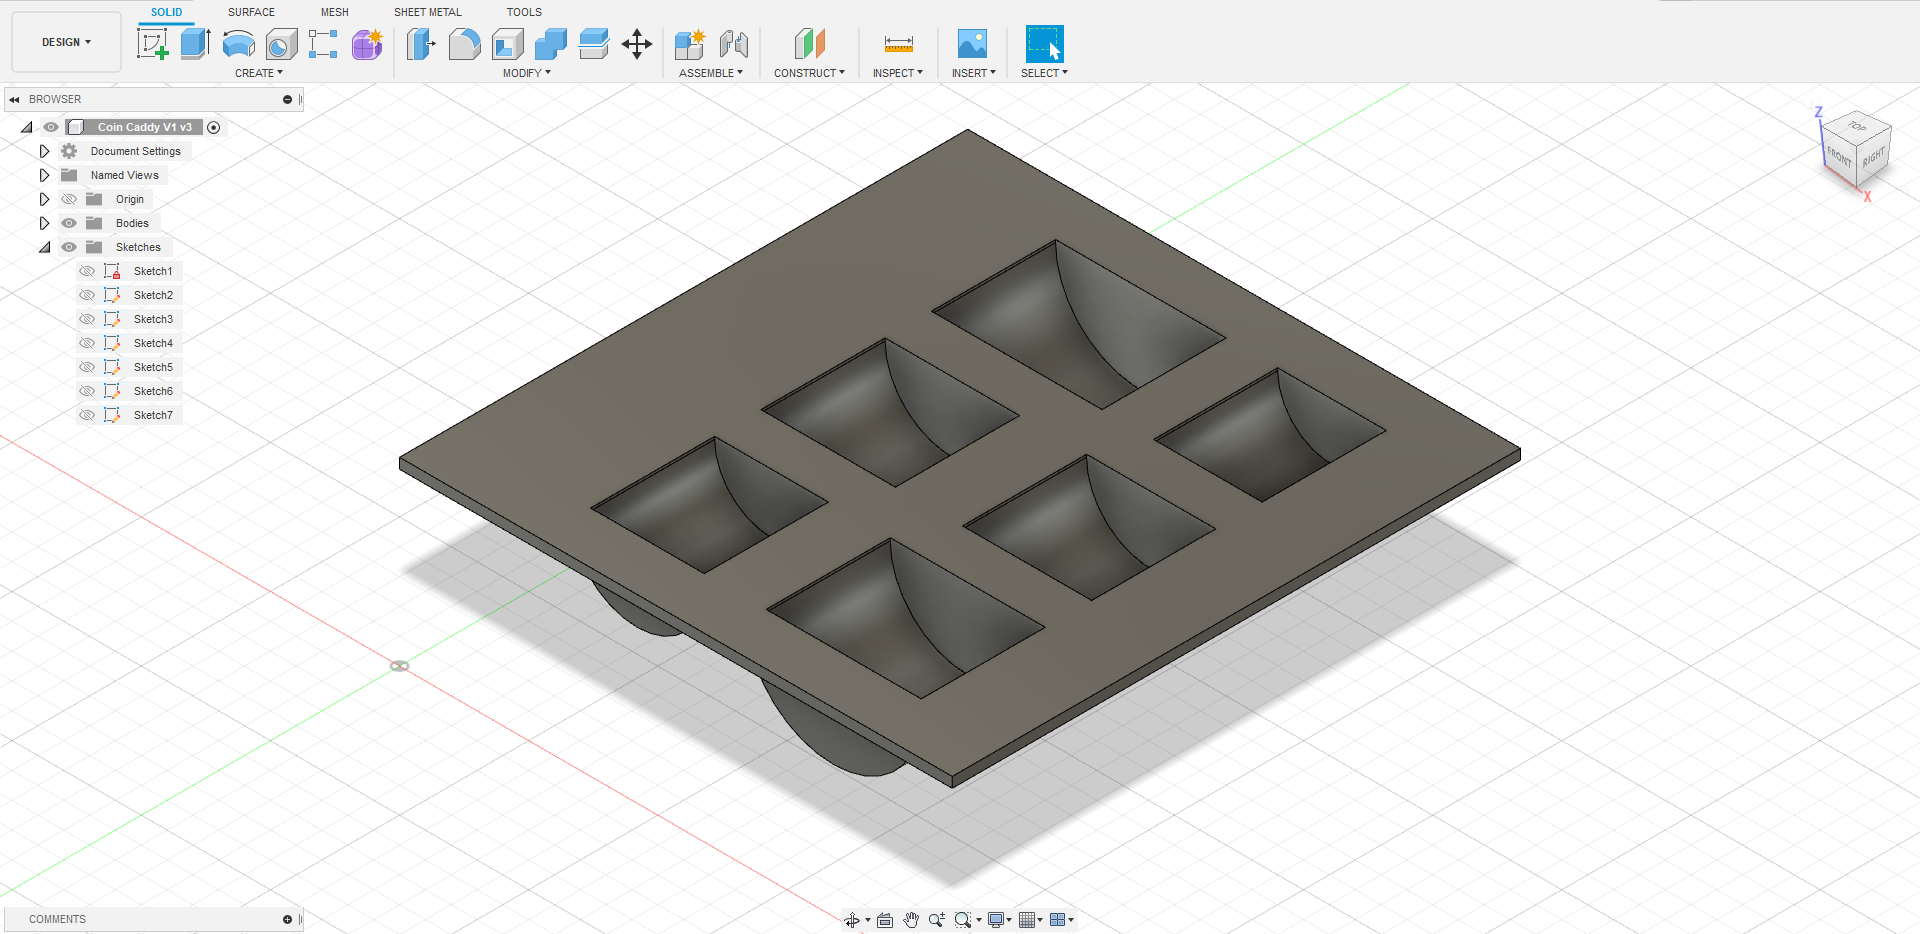Image resolution: width=1920 pixels, height=934 pixels.
Task: Click the Combine tool icon
Action: (x=551, y=44)
